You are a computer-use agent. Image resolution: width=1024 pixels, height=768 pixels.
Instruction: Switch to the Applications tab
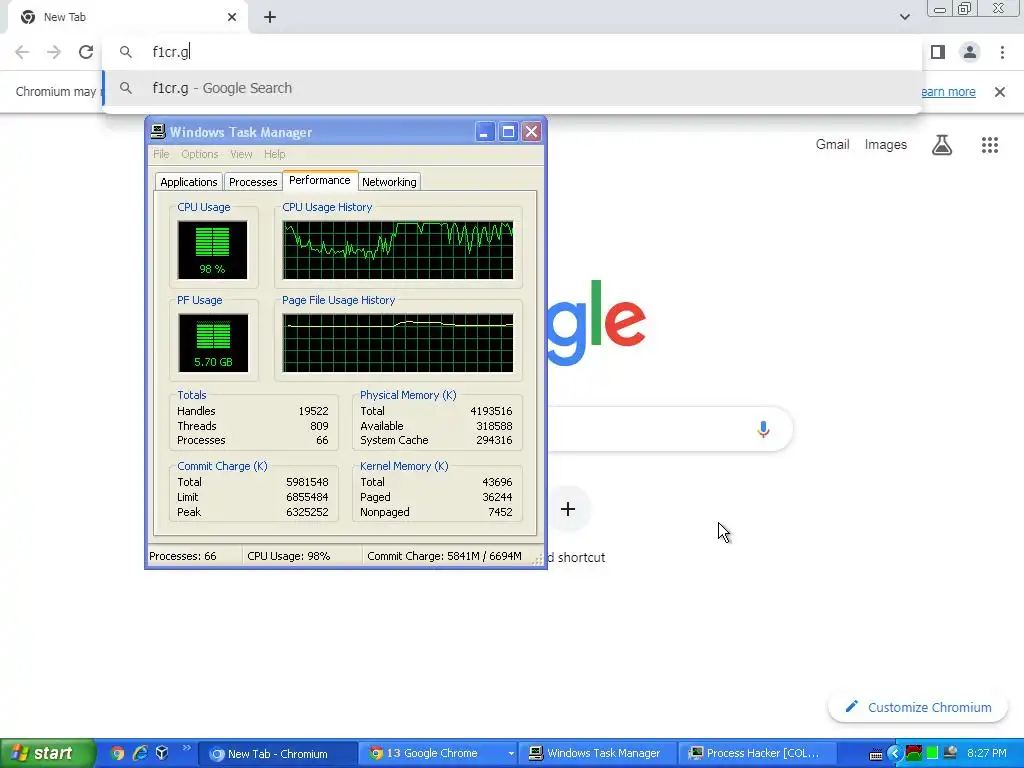pos(189,182)
